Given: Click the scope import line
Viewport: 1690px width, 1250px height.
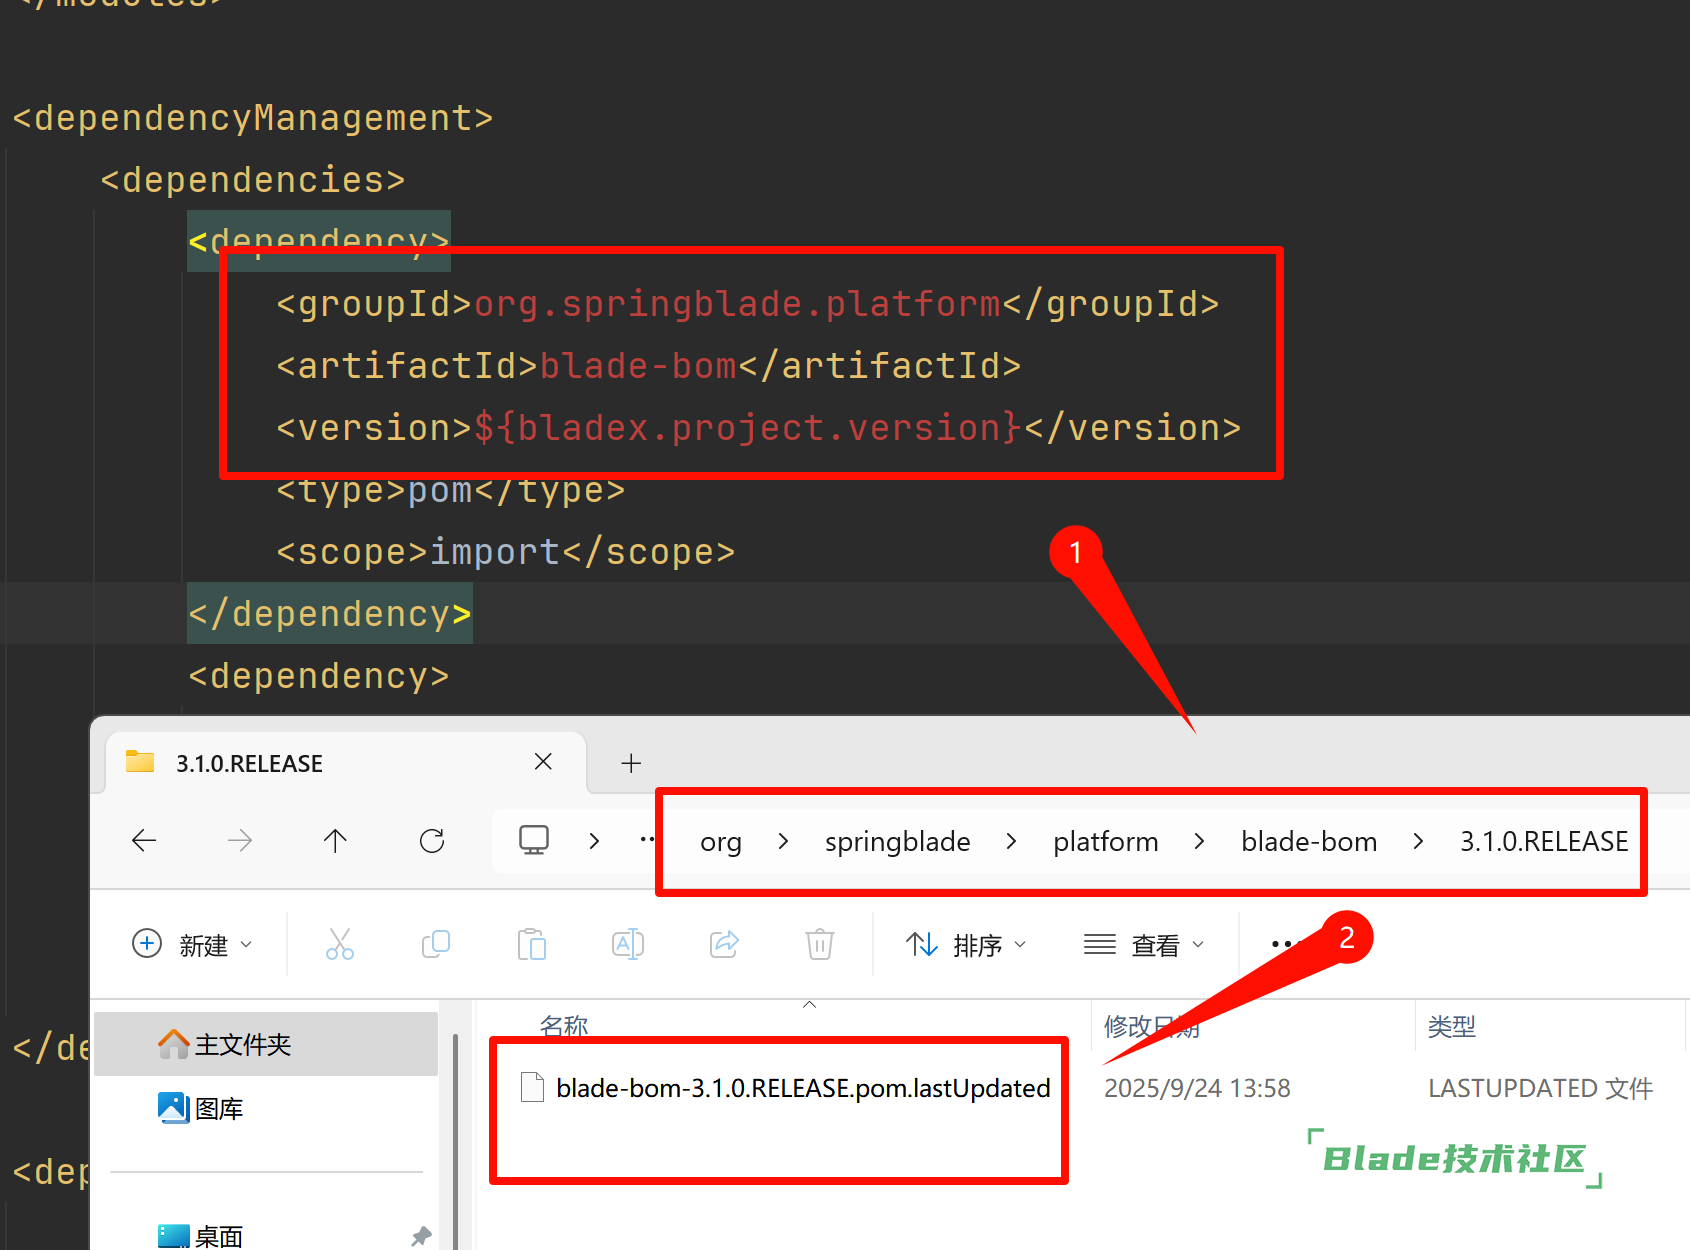Looking at the screenshot, I should [x=505, y=552].
